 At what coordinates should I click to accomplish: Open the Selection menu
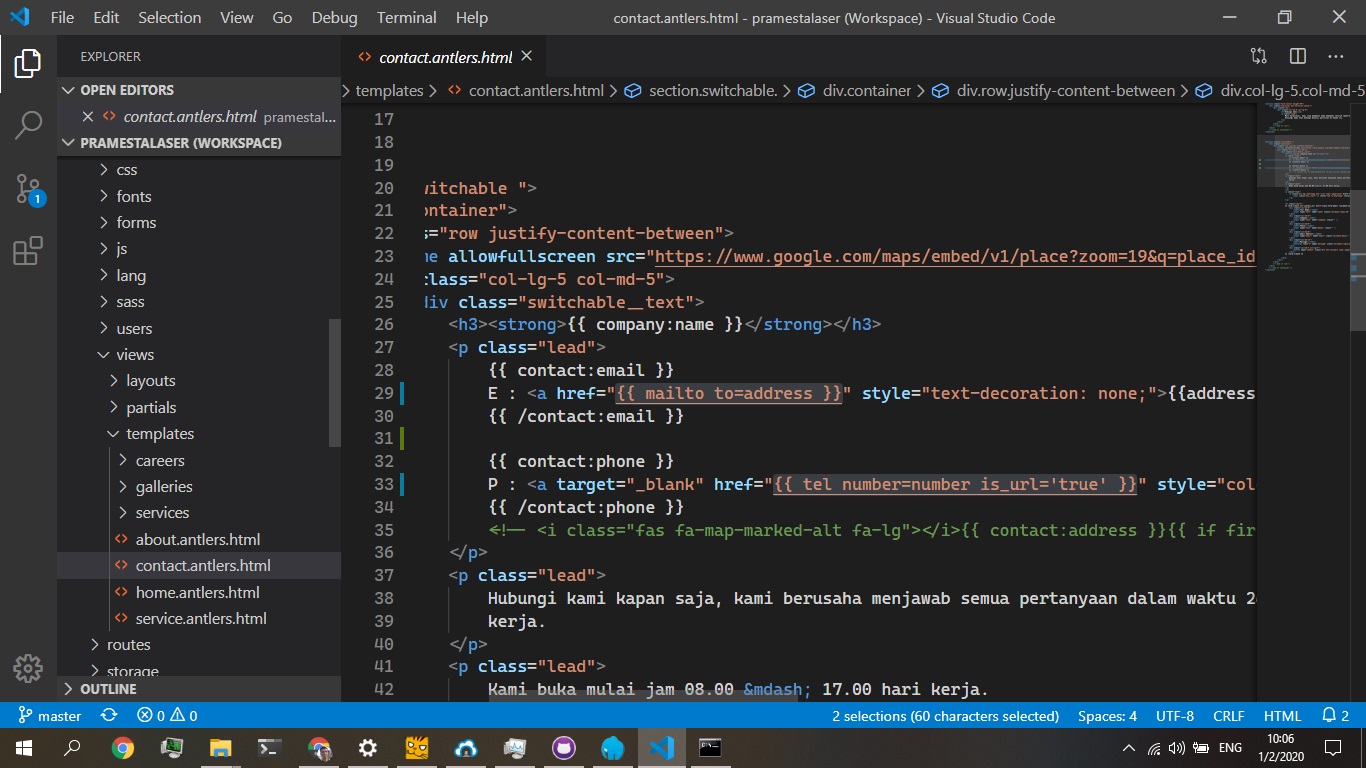click(x=170, y=17)
